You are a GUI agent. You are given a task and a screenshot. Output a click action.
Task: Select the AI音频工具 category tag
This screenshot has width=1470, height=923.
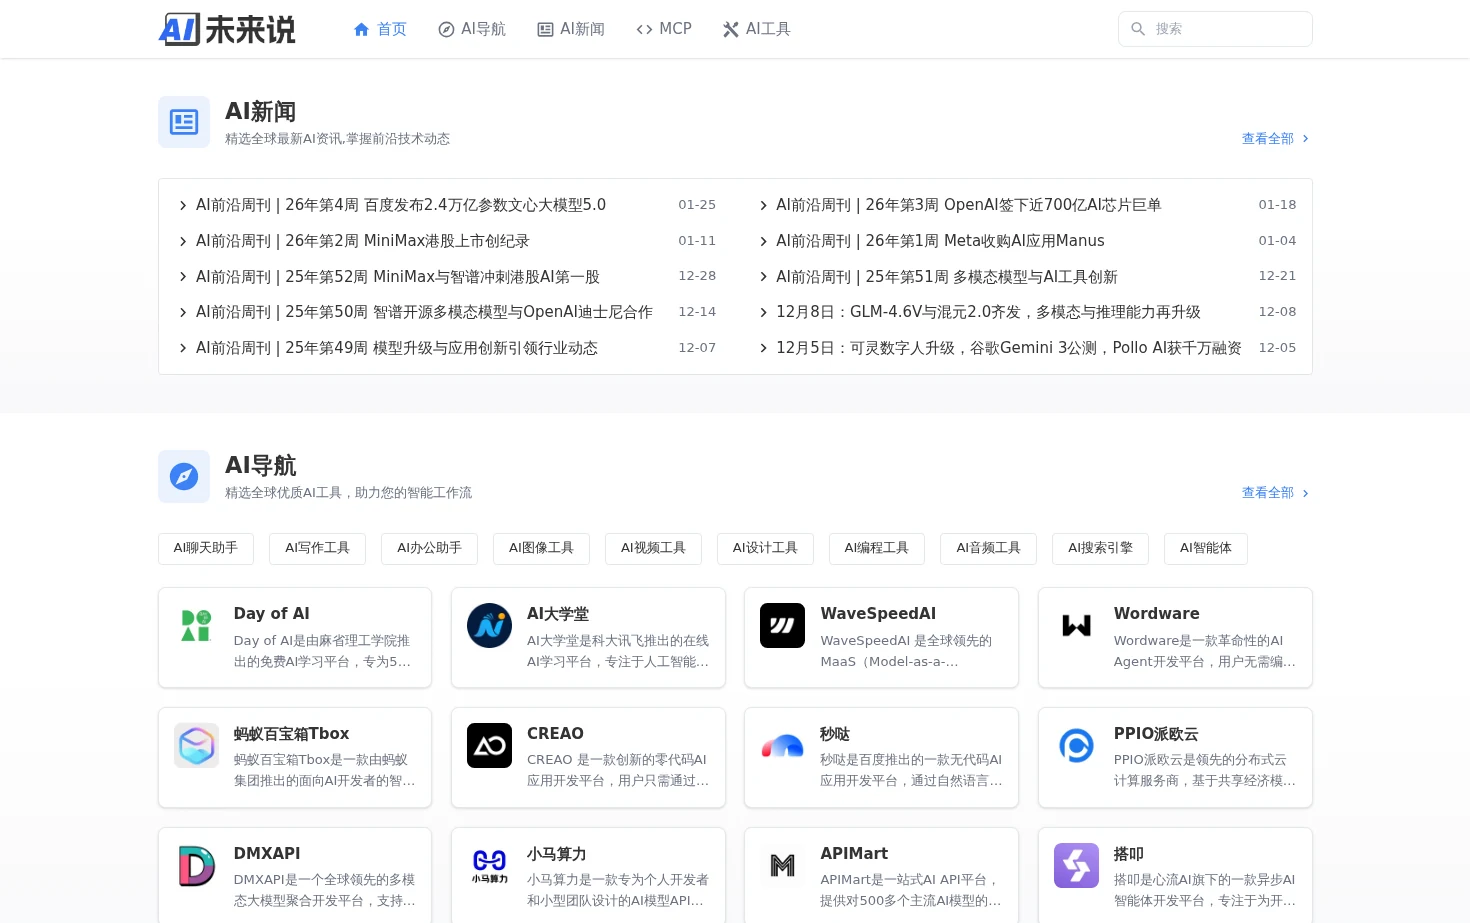tap(989, 548)
